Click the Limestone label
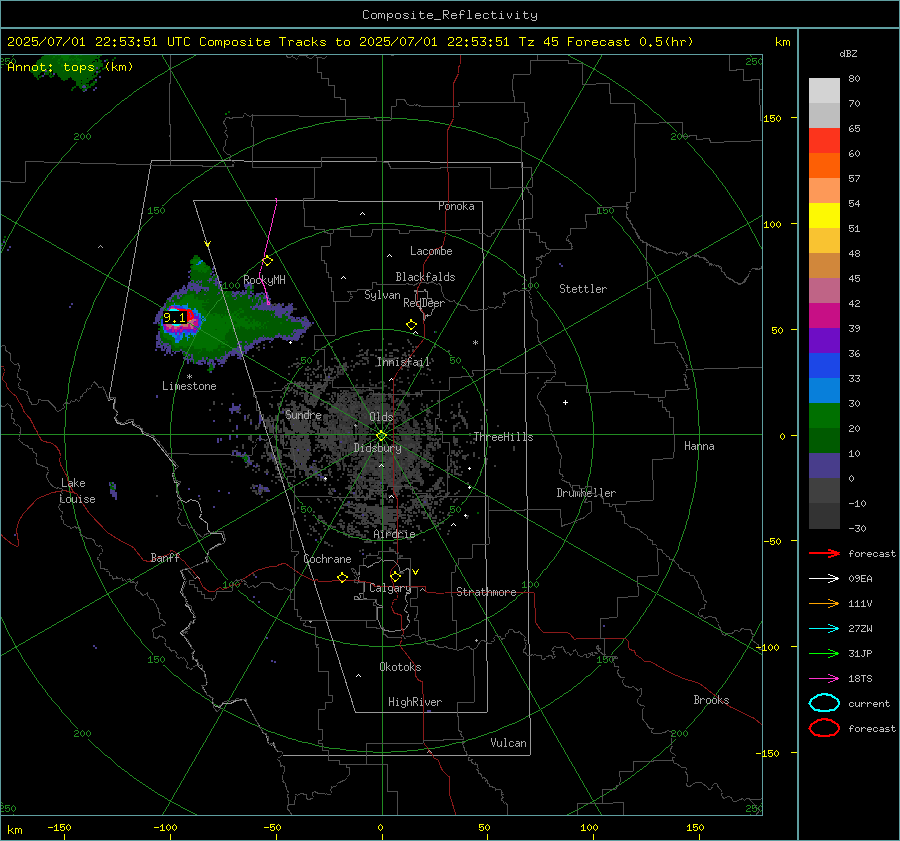Image resolution: width=900 pixels, height=841 pixels. tap(189, 386)
